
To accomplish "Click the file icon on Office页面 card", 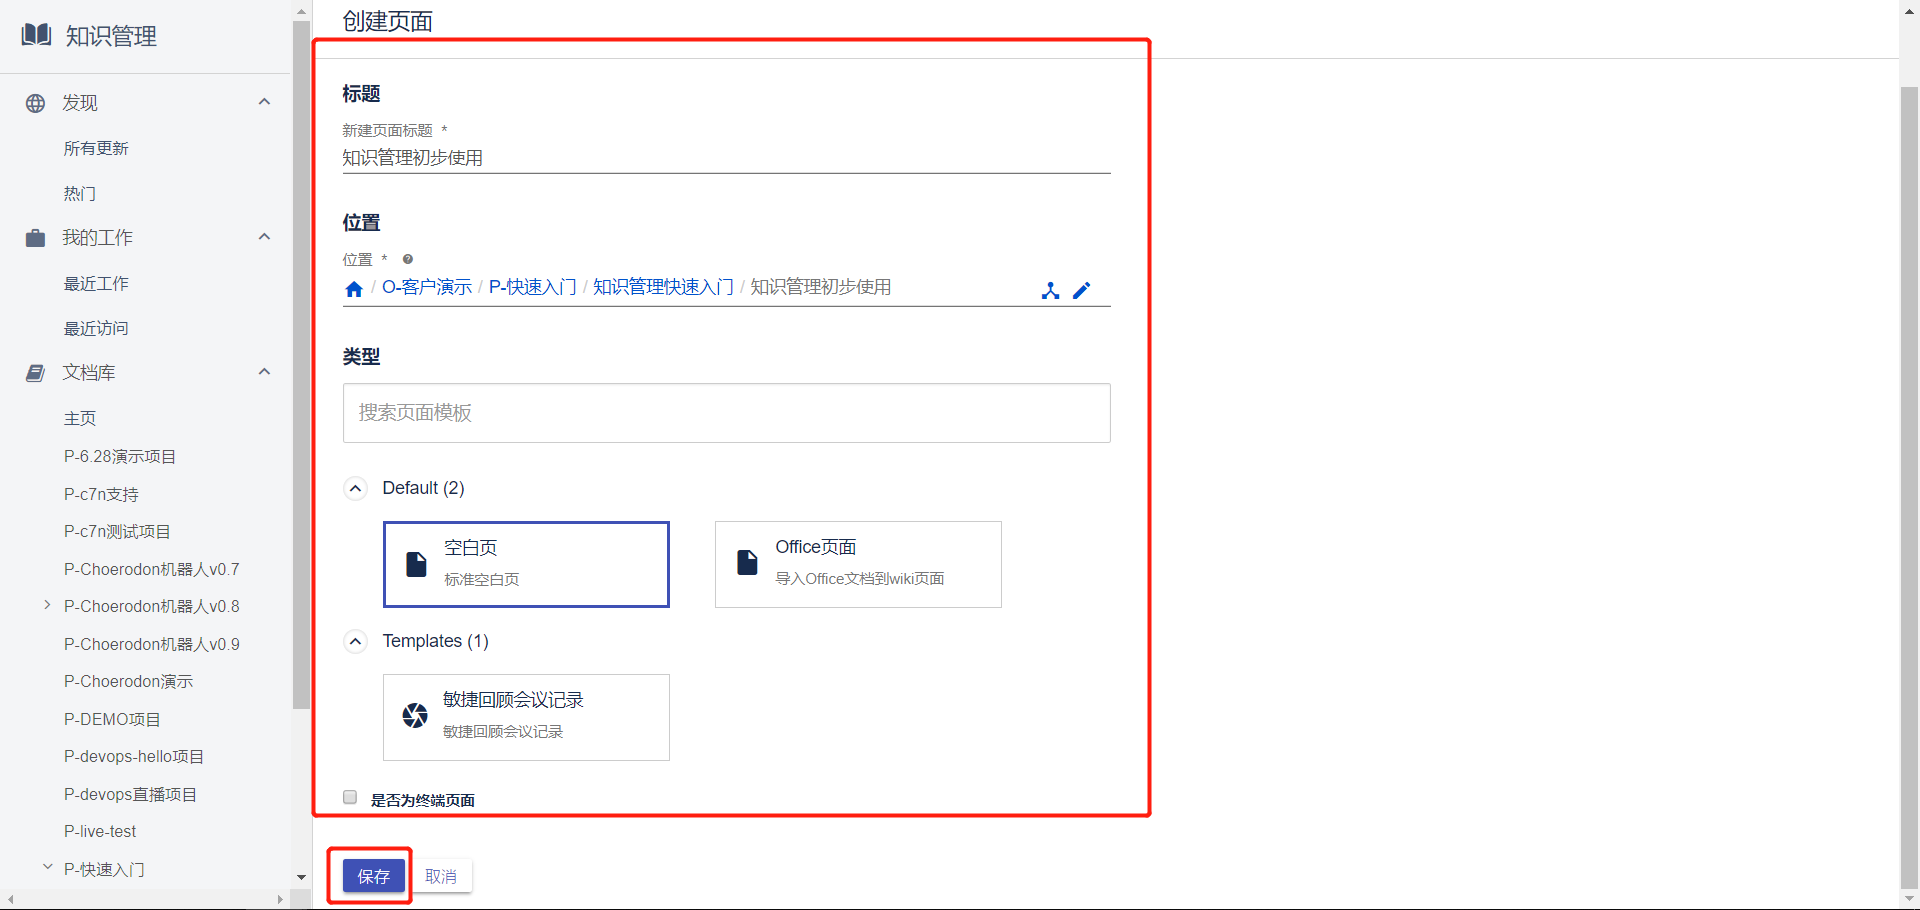I will point(747,563).
